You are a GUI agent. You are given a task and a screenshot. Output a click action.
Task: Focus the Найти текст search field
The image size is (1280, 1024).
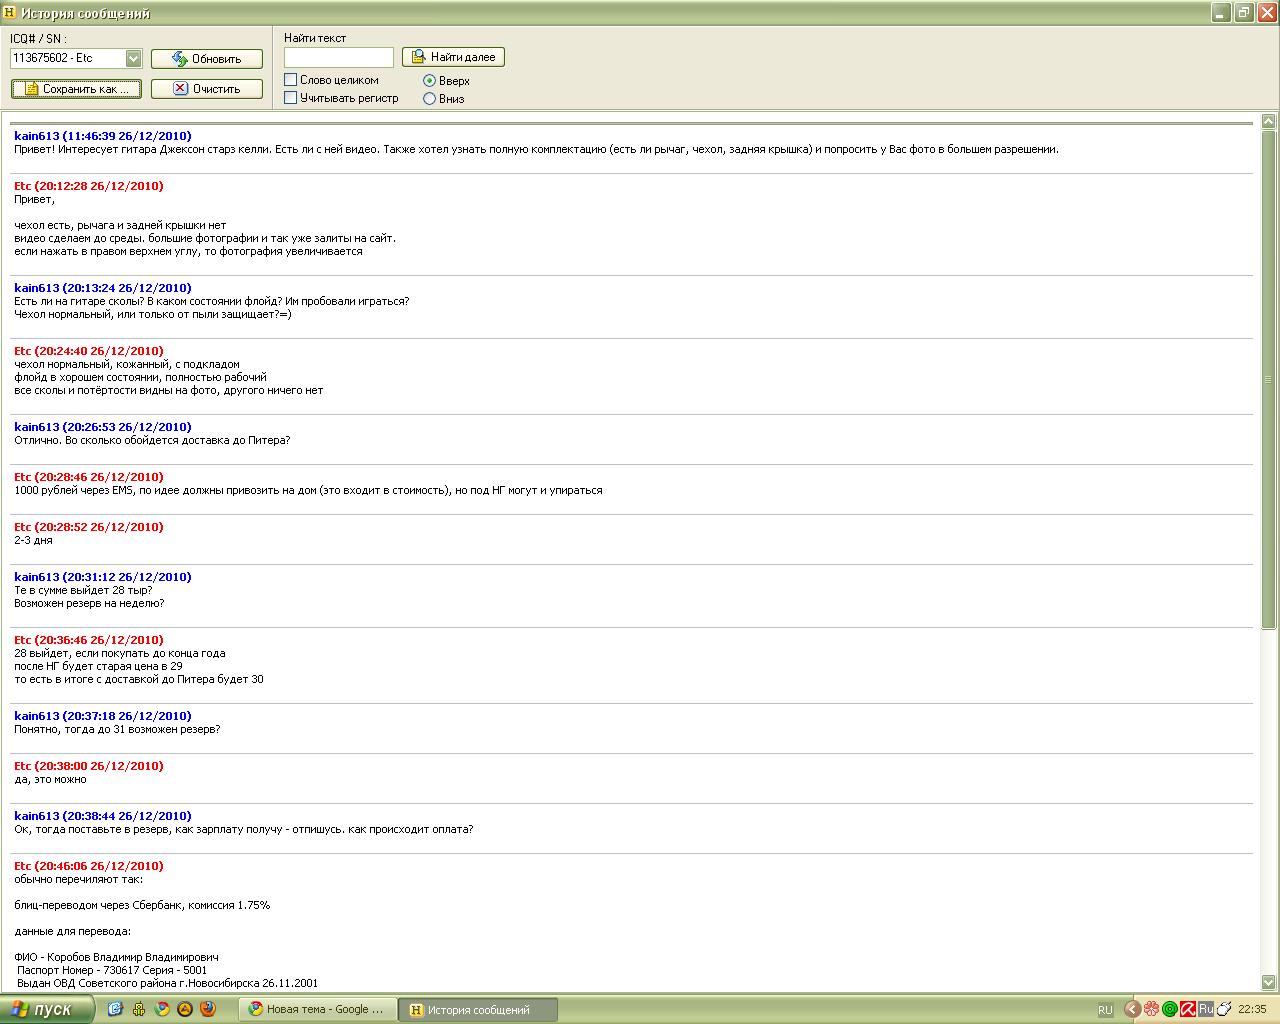pyautogui.click(x=339, y=57)
